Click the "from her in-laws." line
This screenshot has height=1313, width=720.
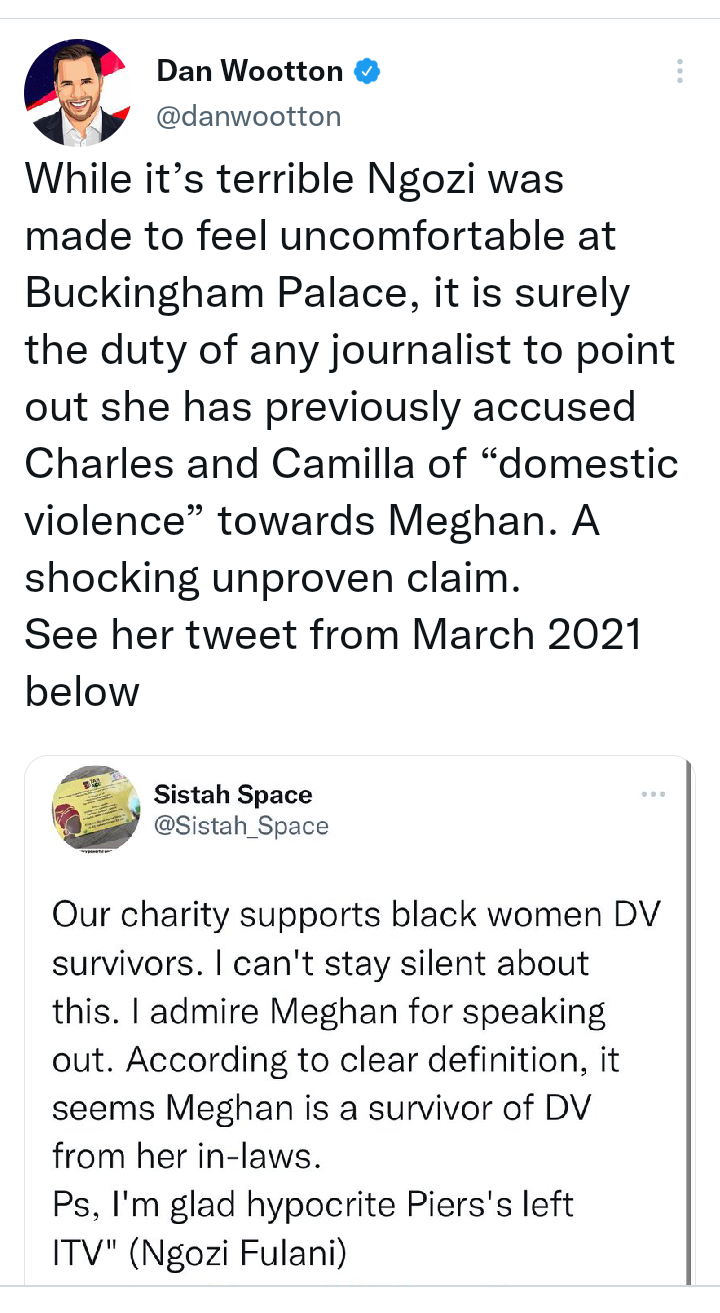point(185,1155)
